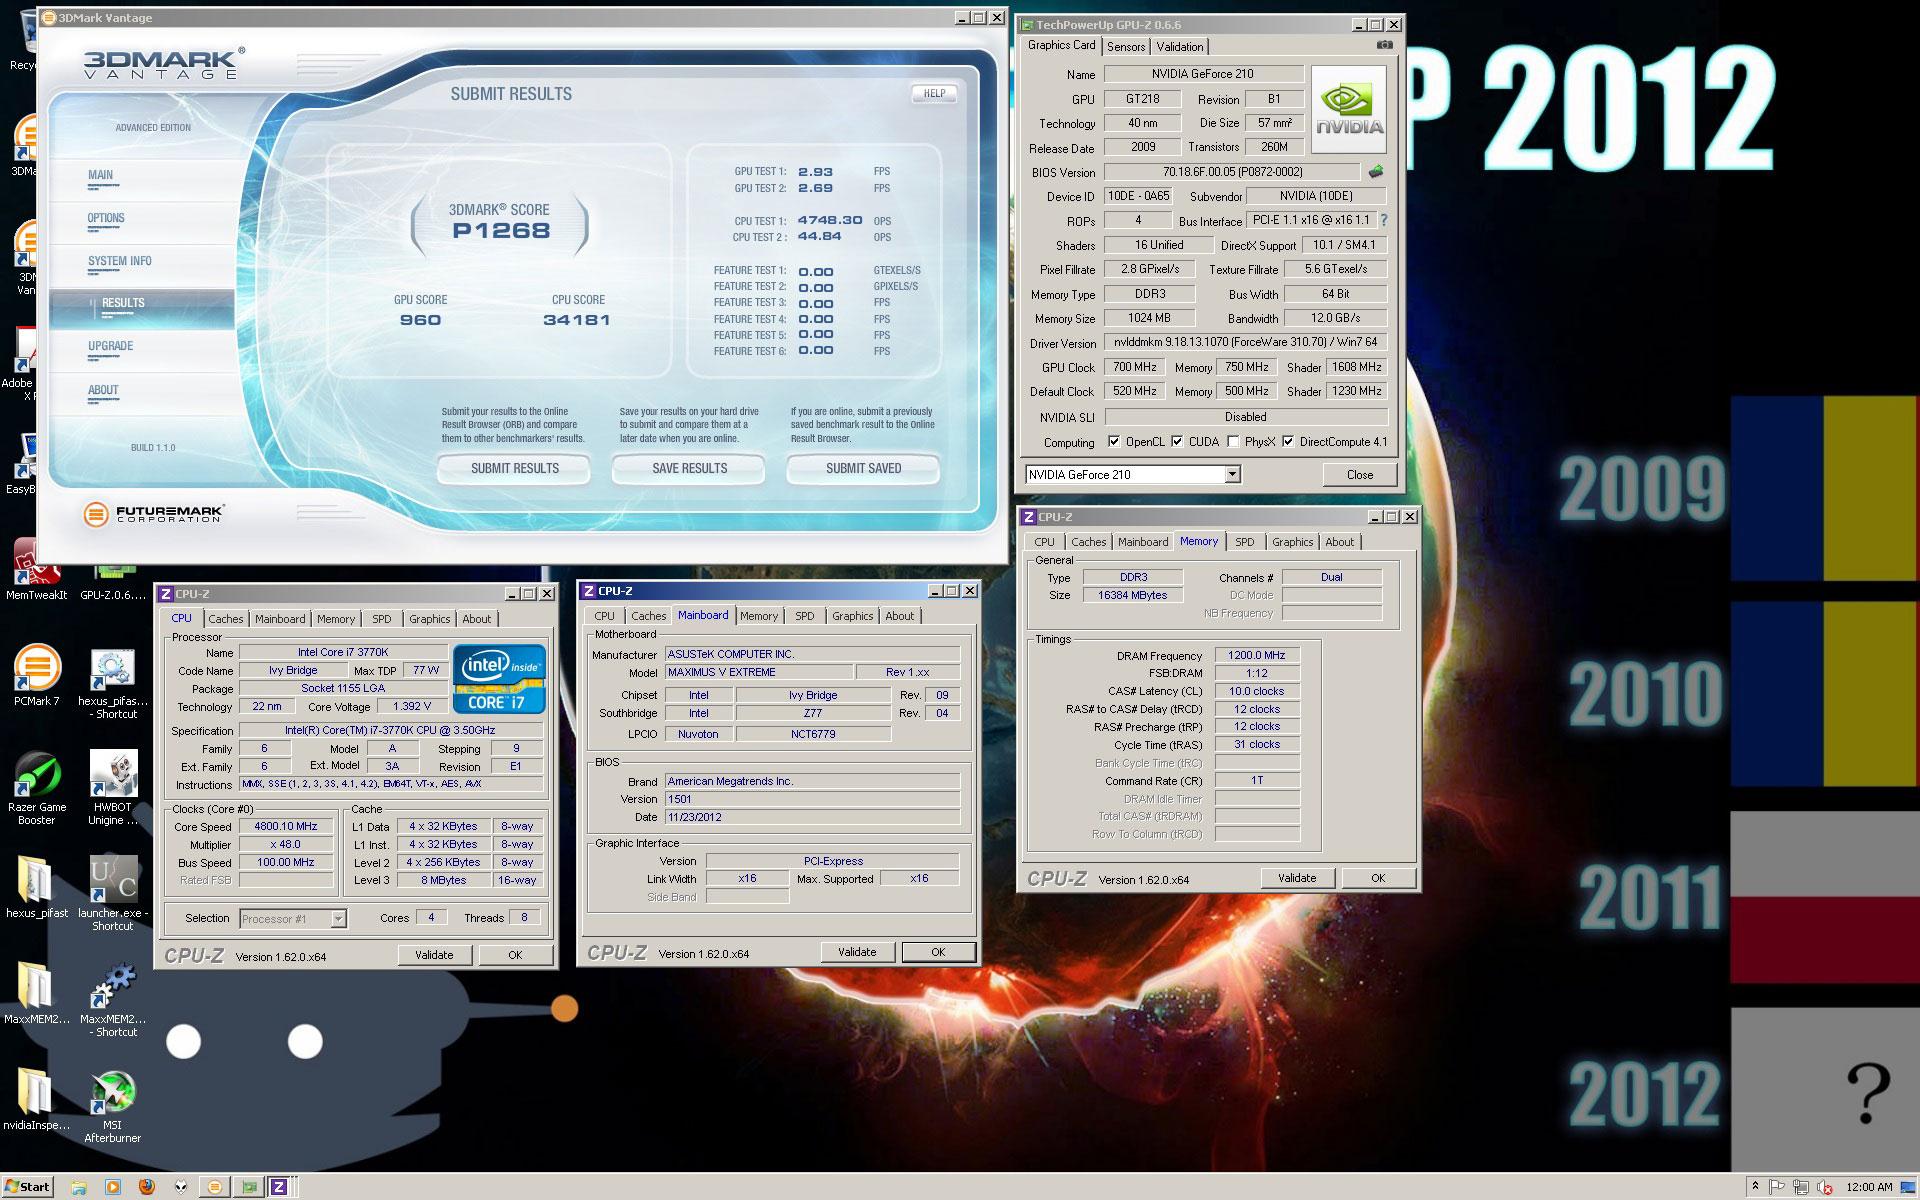Click Close button in GPU-Z

click(x=1359, y=474)
